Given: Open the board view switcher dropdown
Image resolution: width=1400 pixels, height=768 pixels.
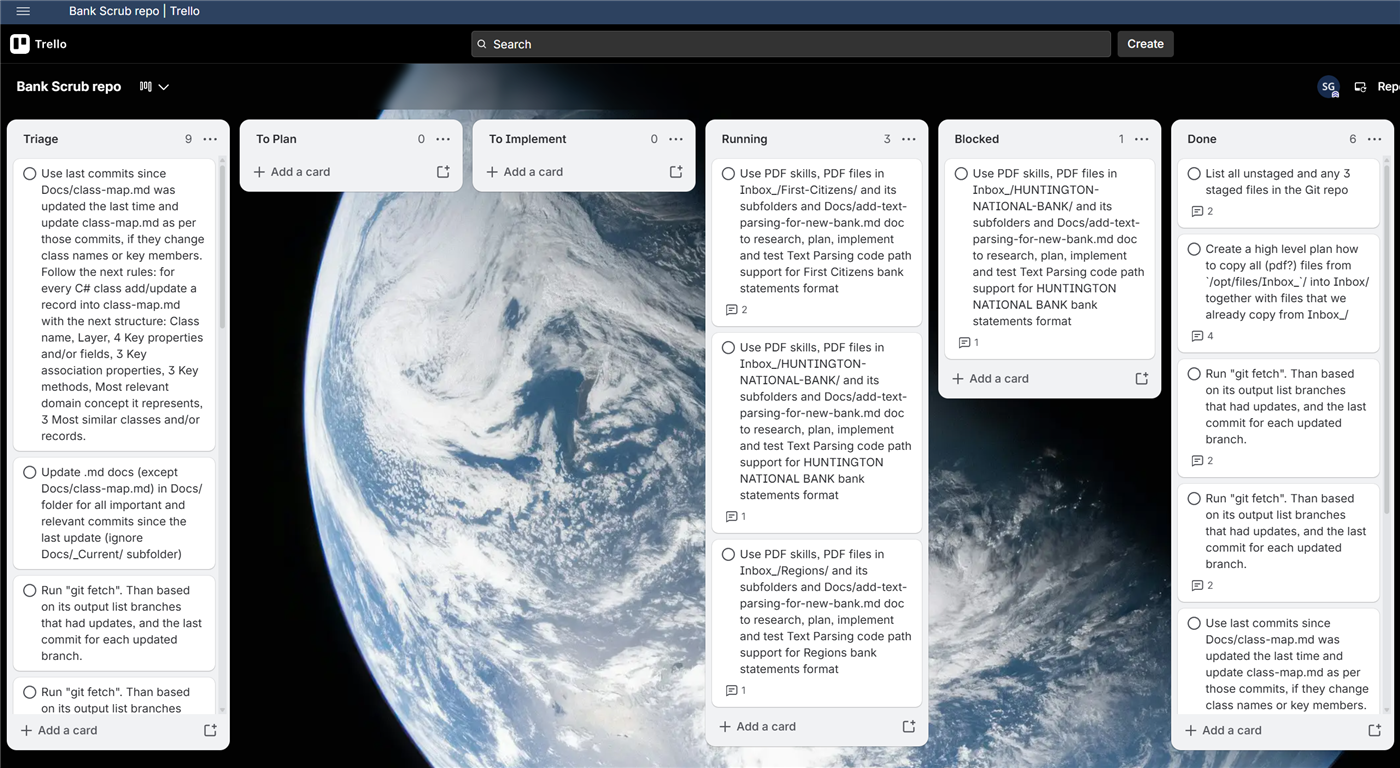Looking at the screenshot, I should pyautogui.click(x=154, y=87).
